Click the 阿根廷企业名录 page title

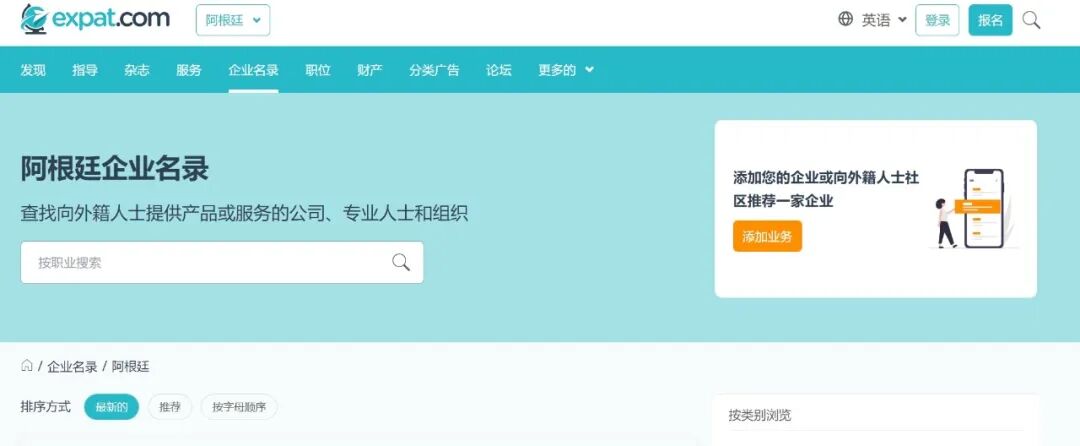(114, 169)
